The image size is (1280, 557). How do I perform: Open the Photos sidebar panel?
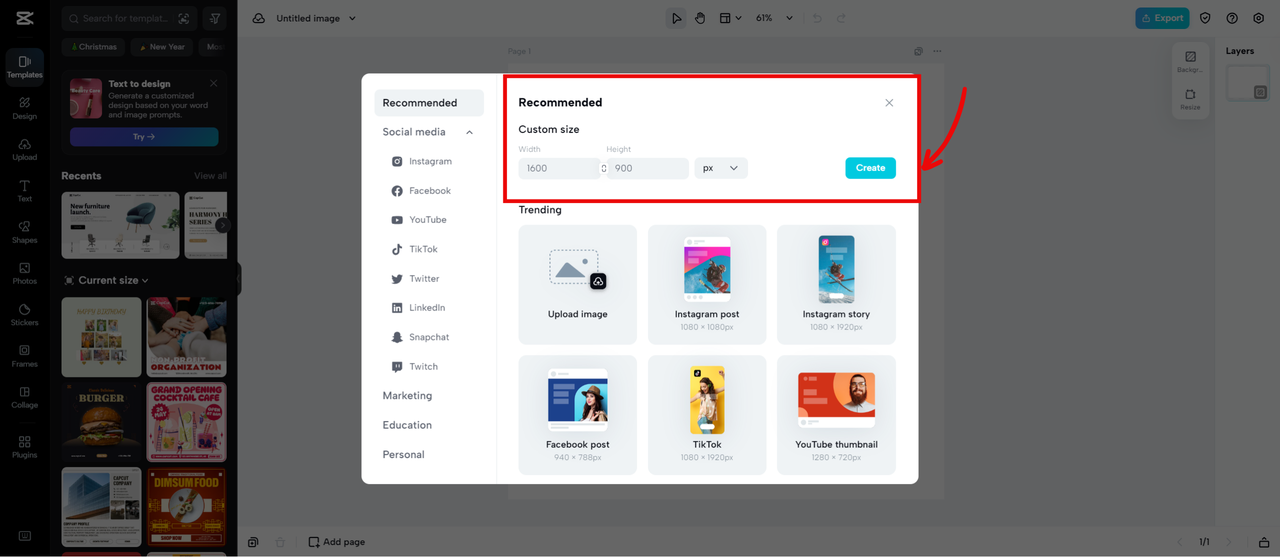[24, 273]
